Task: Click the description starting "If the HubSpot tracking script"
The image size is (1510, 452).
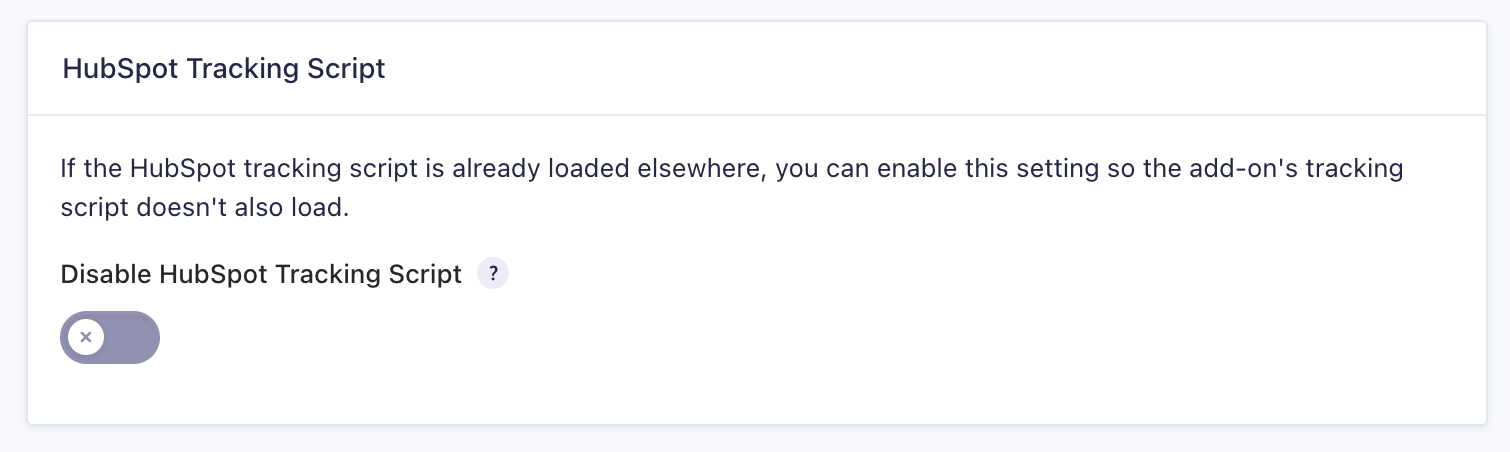Action: (x=732, y=190)
